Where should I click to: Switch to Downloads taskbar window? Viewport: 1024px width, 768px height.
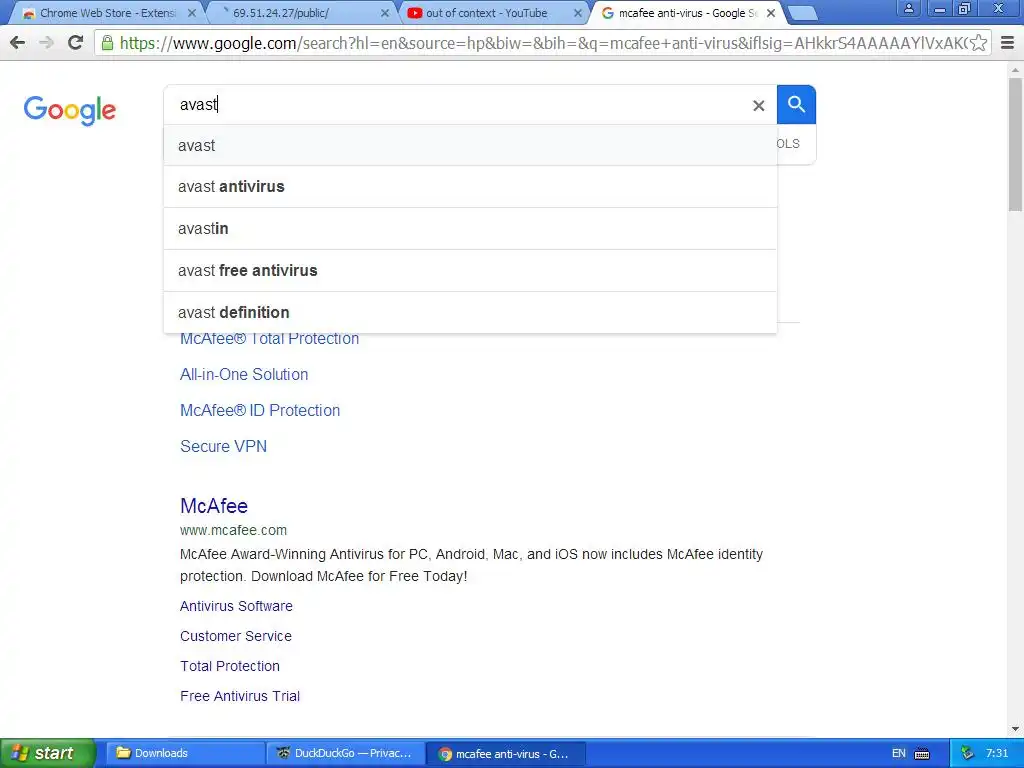point(185,754)
